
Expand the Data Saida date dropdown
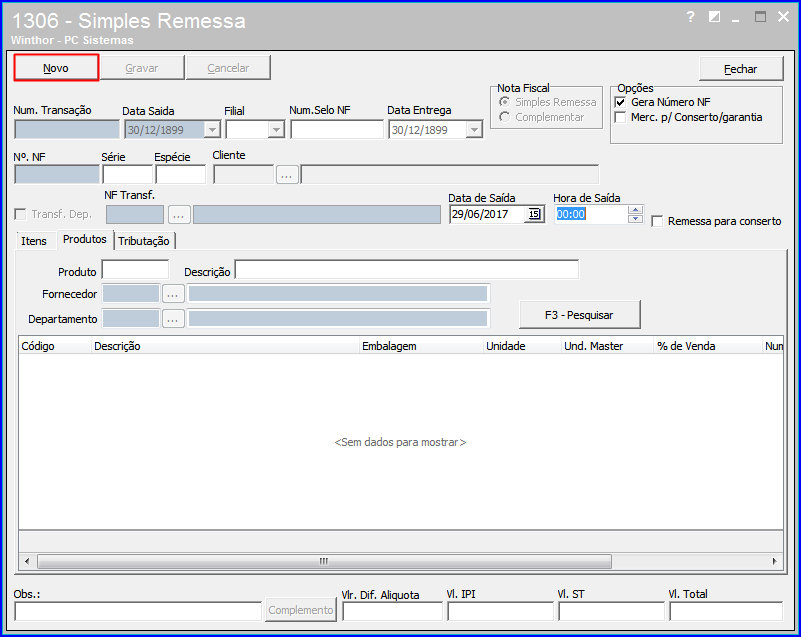[212, 130]
